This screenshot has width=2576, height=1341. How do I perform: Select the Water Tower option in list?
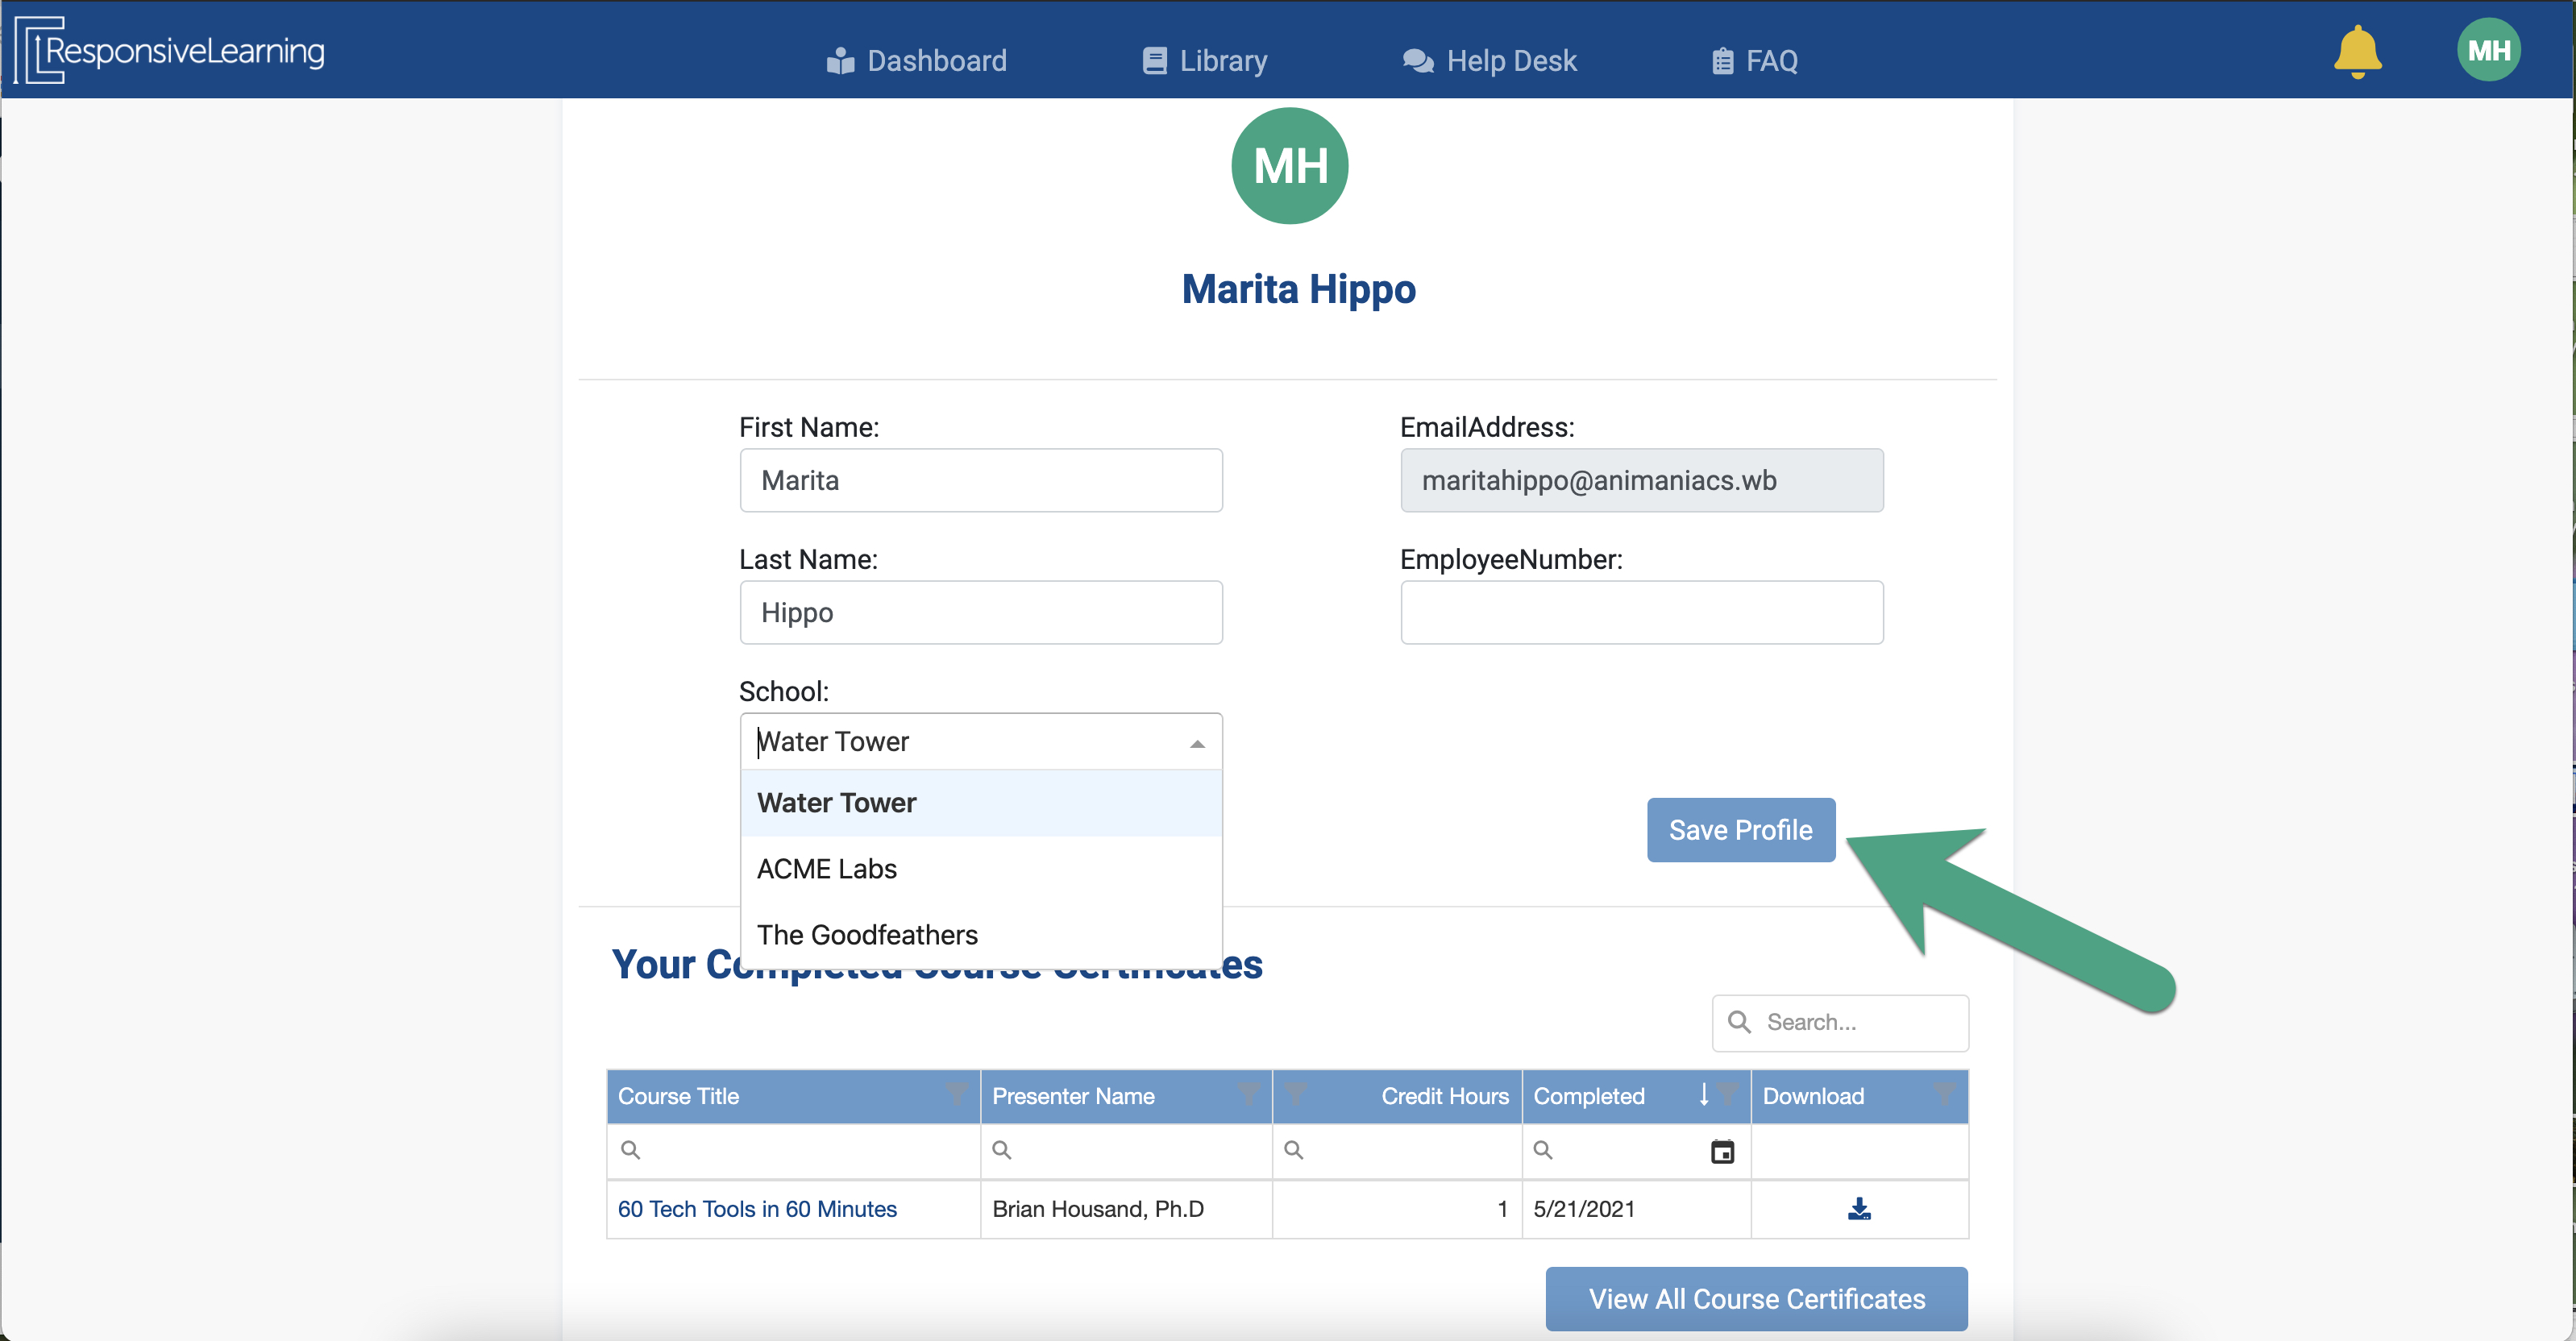click(x=836, y=803)
